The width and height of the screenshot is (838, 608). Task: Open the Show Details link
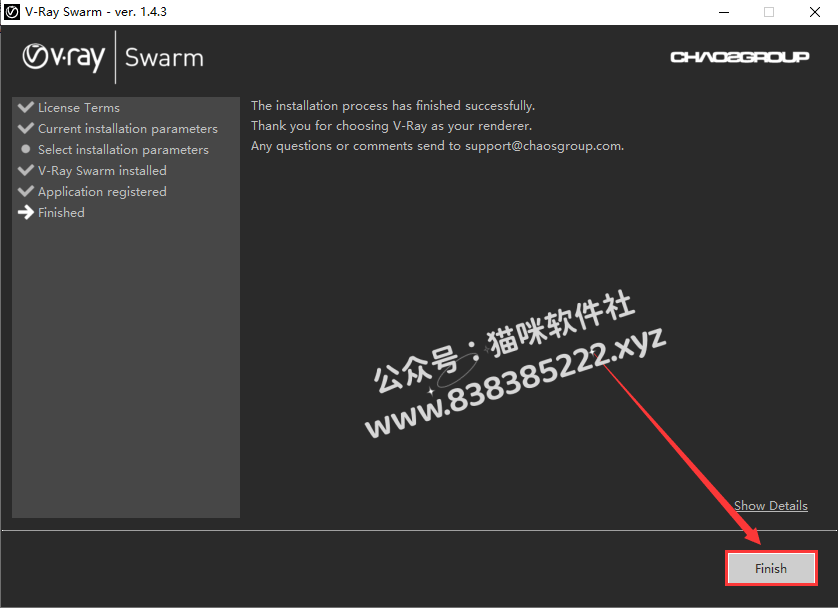[x=771, y=505]
